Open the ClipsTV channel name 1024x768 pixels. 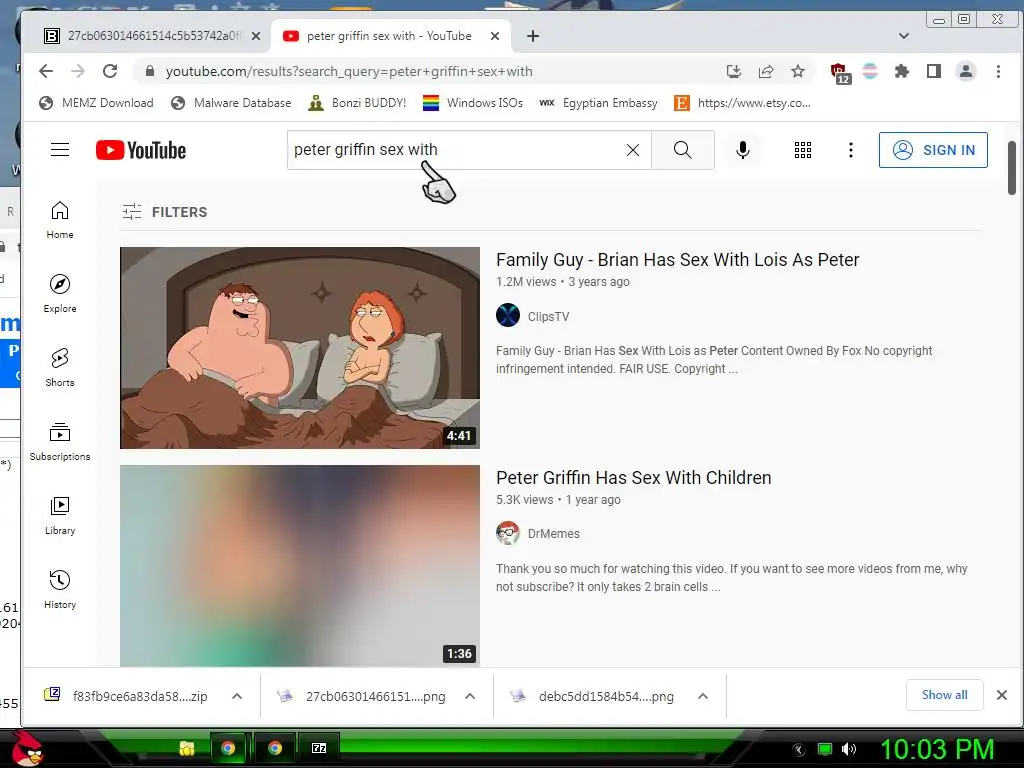point(548,316)
